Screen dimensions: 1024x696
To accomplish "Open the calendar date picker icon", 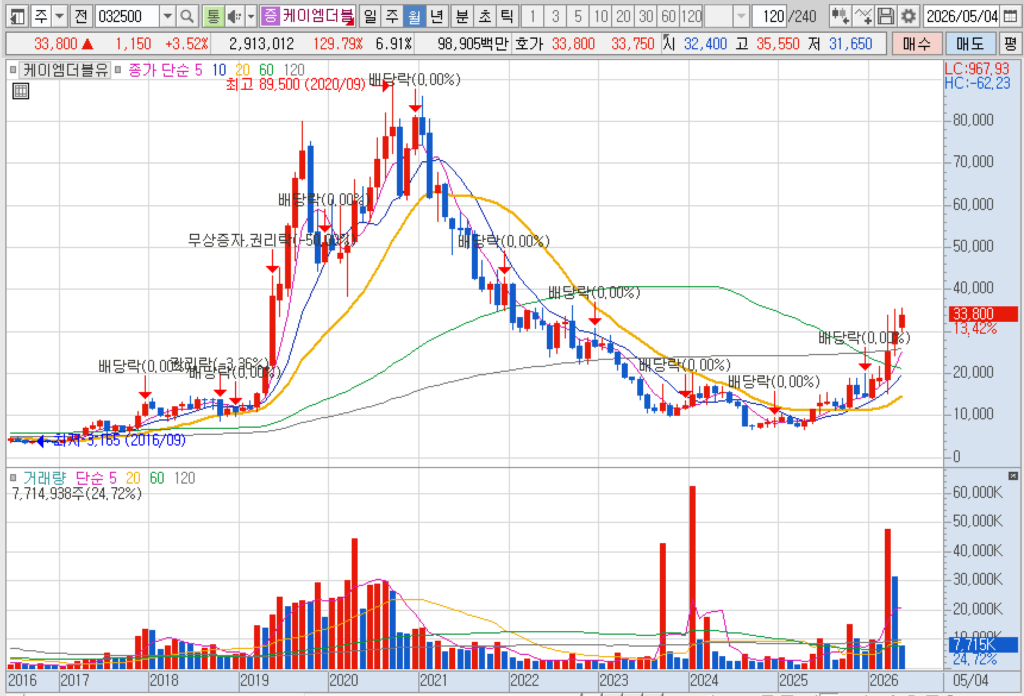I will [x=1010, y=16].
